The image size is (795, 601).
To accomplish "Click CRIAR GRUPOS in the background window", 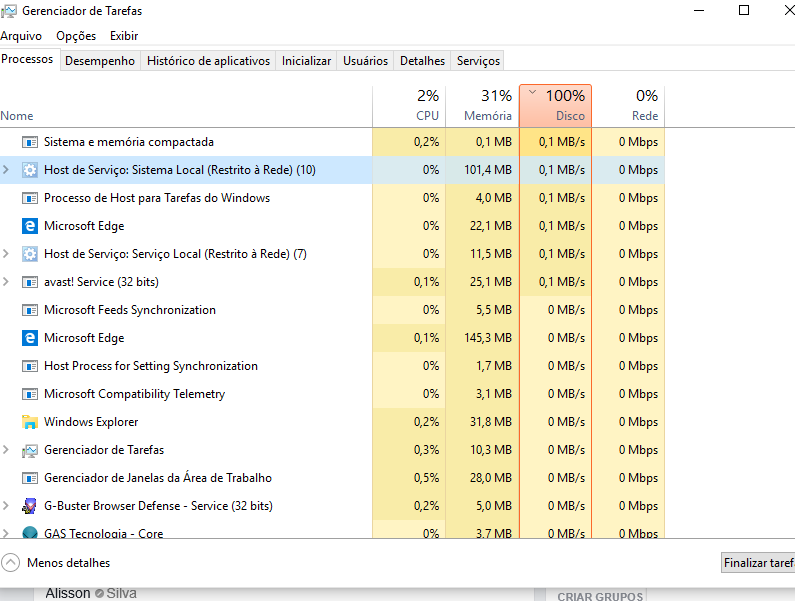I will (600, 596).
